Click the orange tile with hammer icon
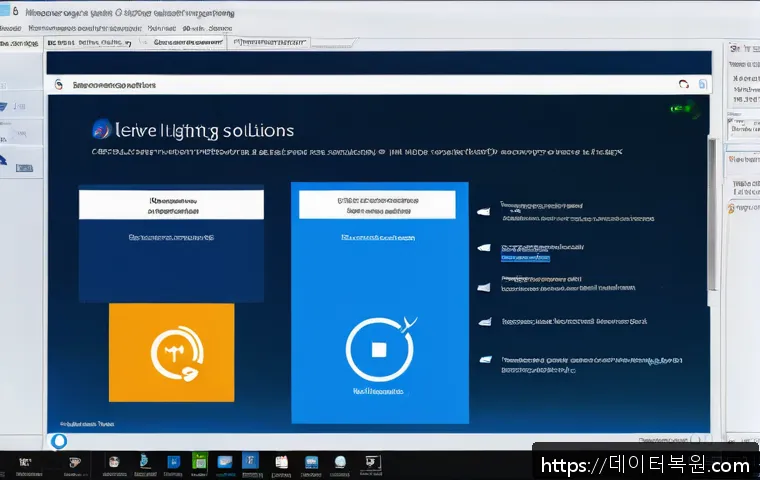Image resolution: width=760 pixels, height=480 pixels. (171, 352)
